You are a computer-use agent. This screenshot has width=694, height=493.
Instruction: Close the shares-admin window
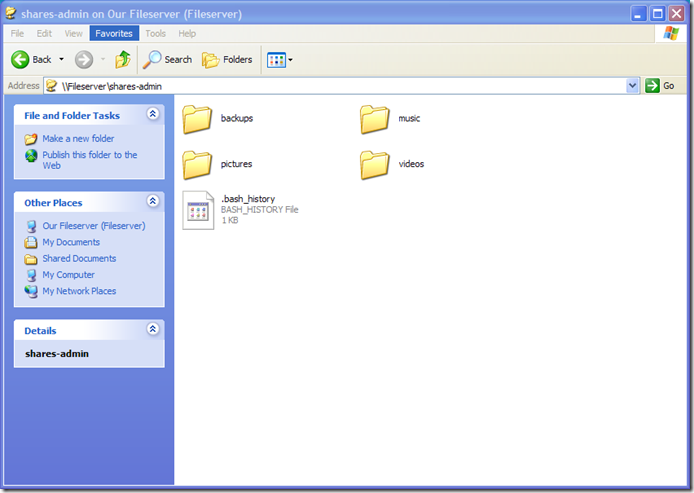tap(677, 14)
